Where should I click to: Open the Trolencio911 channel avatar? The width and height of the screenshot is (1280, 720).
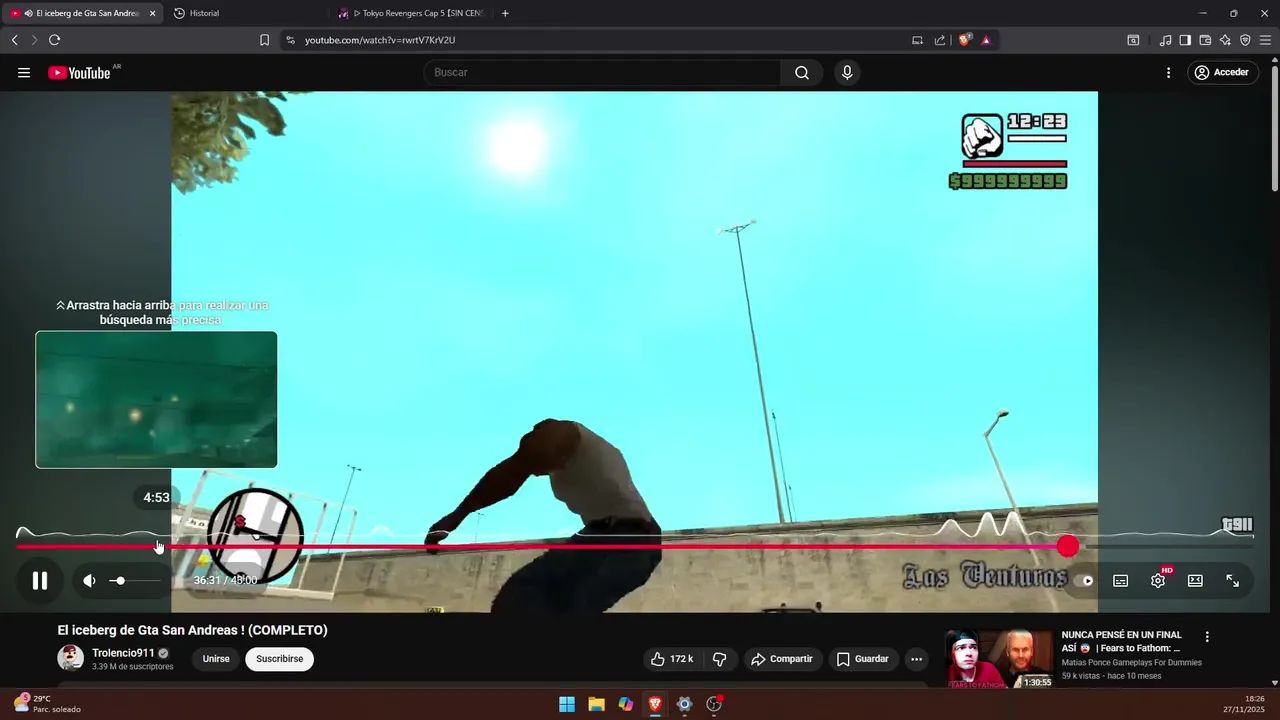pos(71,658)
